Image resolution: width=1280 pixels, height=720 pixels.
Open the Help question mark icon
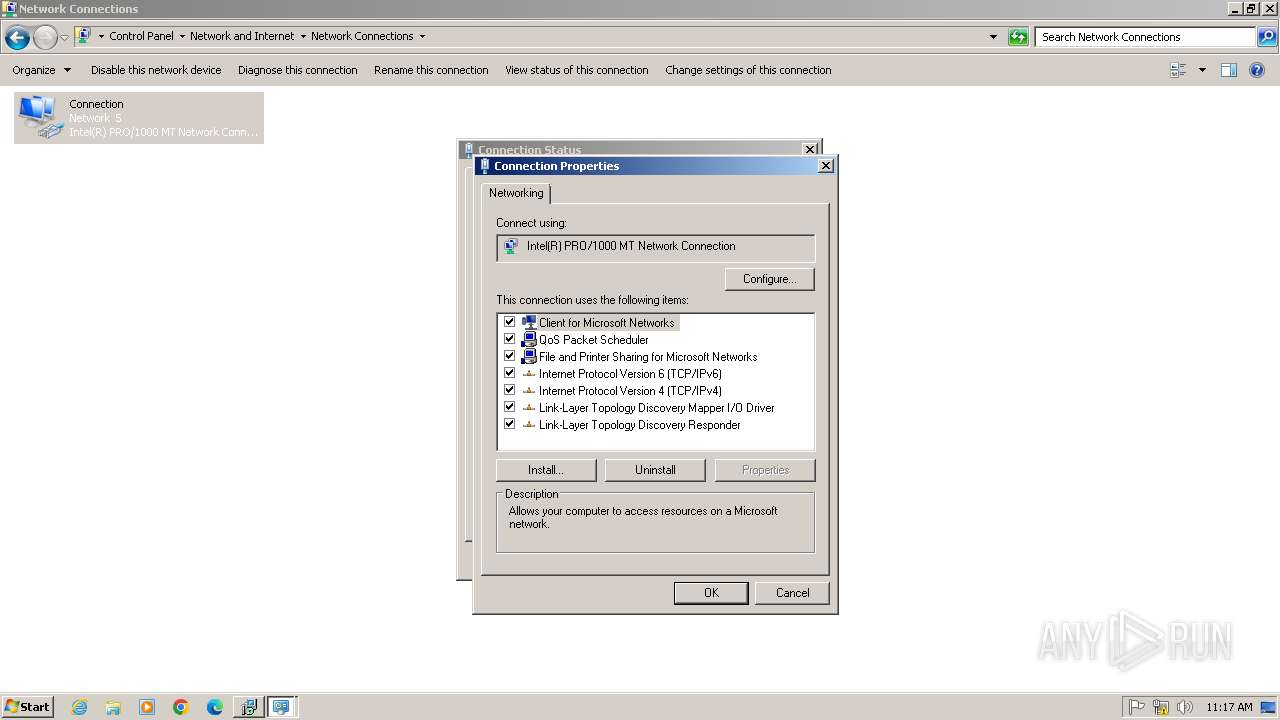tap(1257, 70)
